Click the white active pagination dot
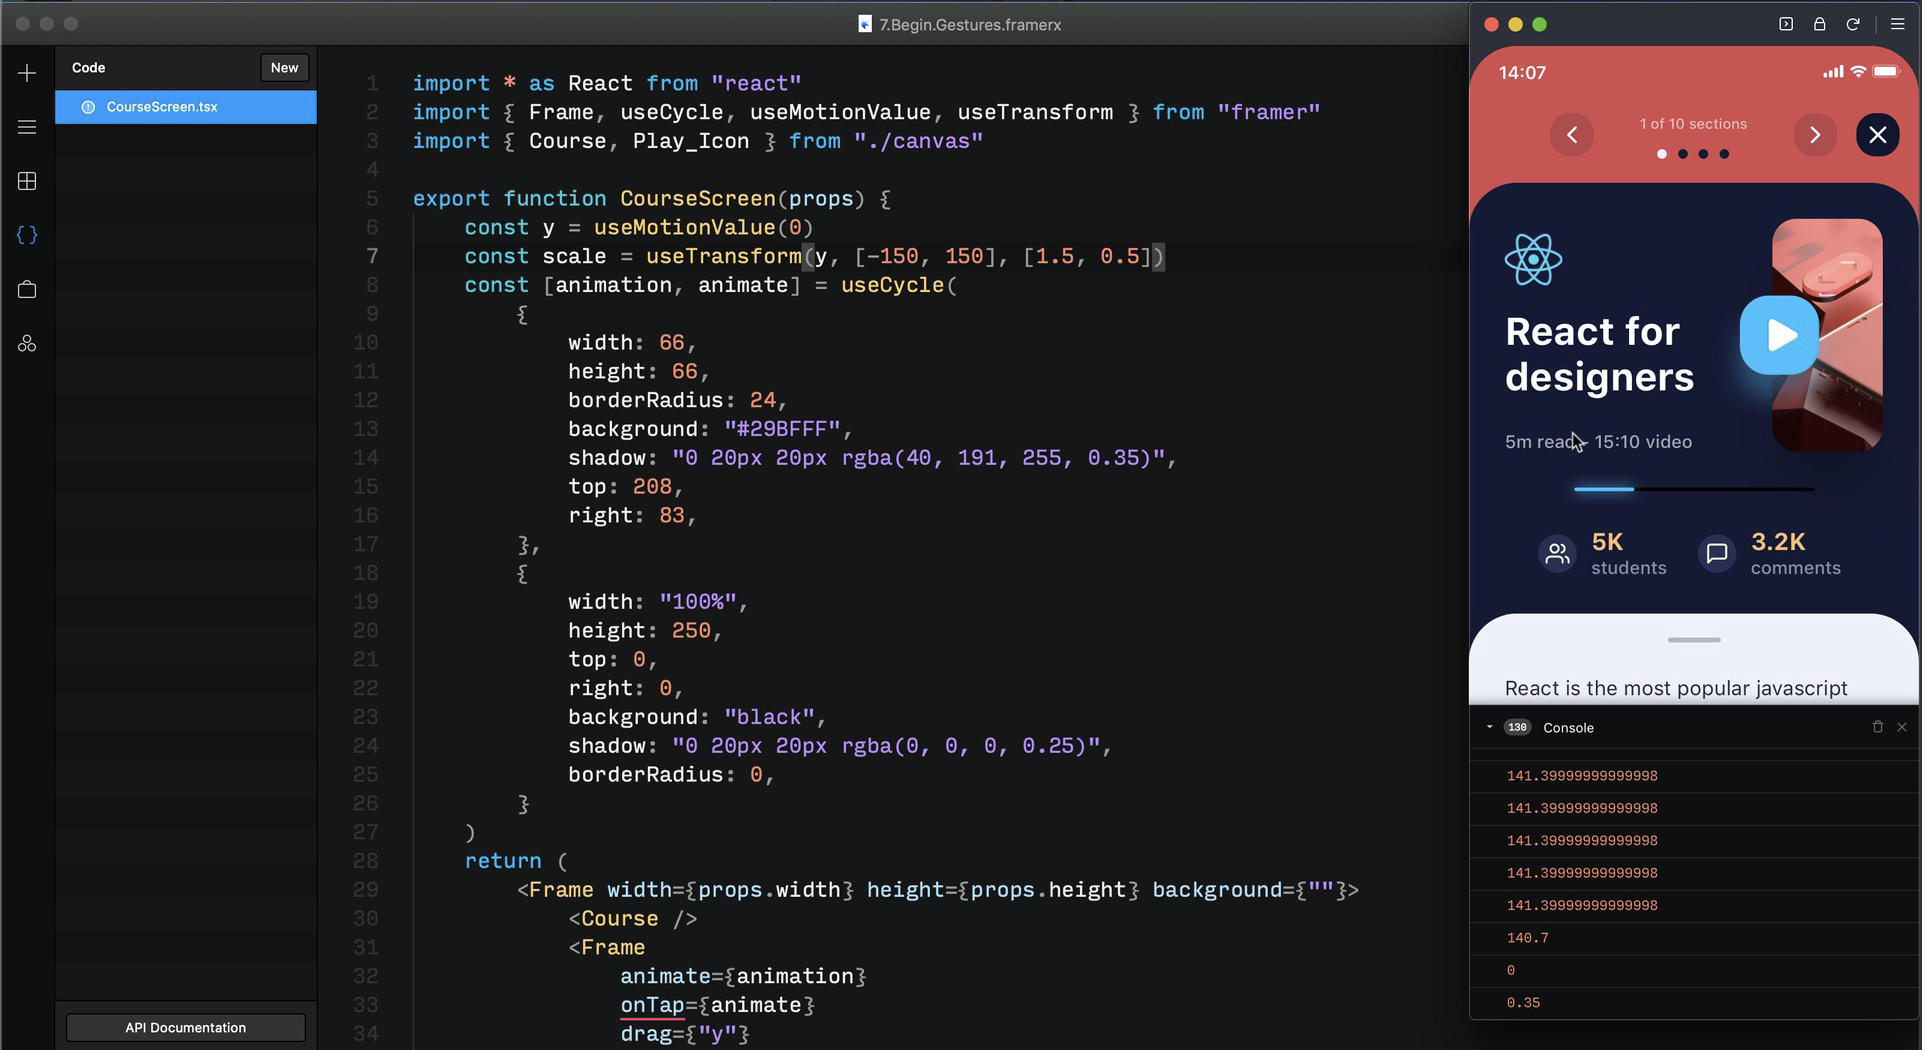The height and width of the screenshot is (1050, 1922). [x=1662, y=154]
